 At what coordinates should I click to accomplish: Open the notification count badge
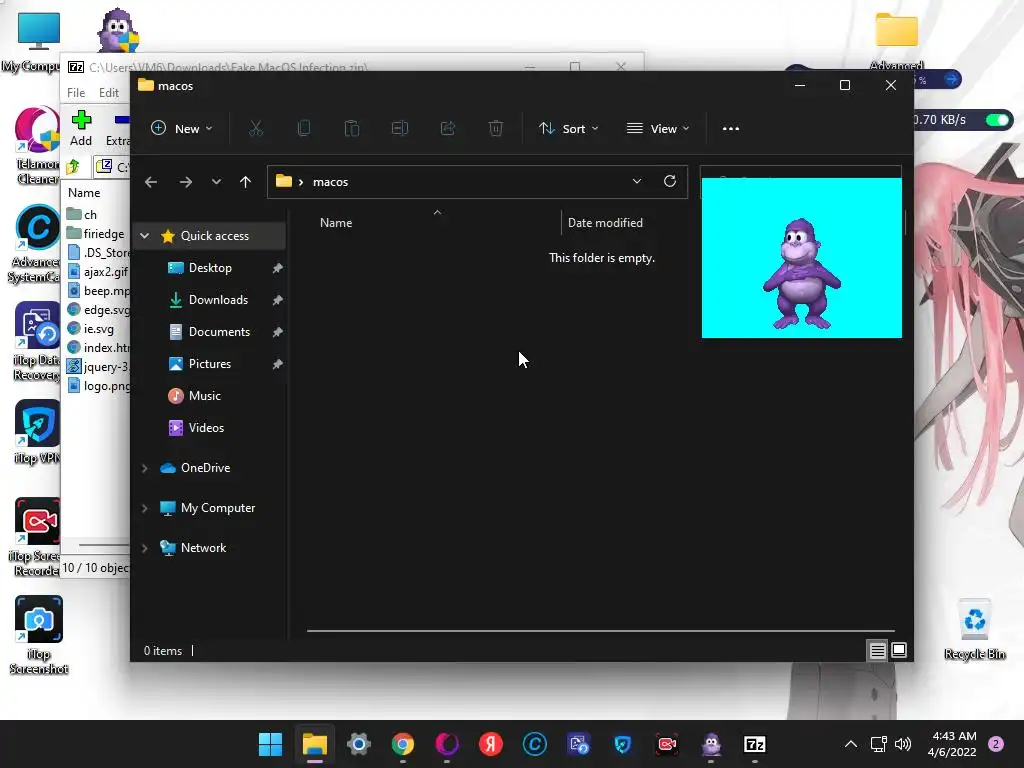pyautogui.click(x=996, y=744)
